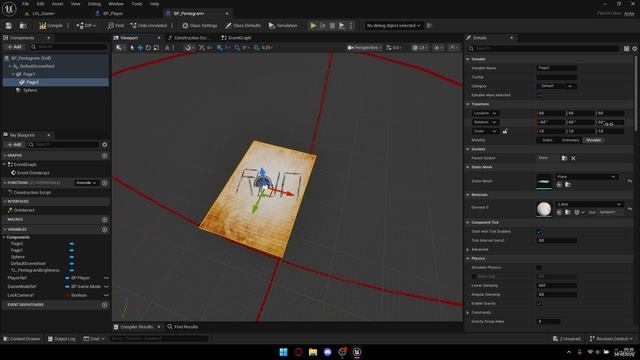Viewport: 640px width, 360px height.
Task: Click the material sphere thumbnail
Action: (x=544, y=209)
